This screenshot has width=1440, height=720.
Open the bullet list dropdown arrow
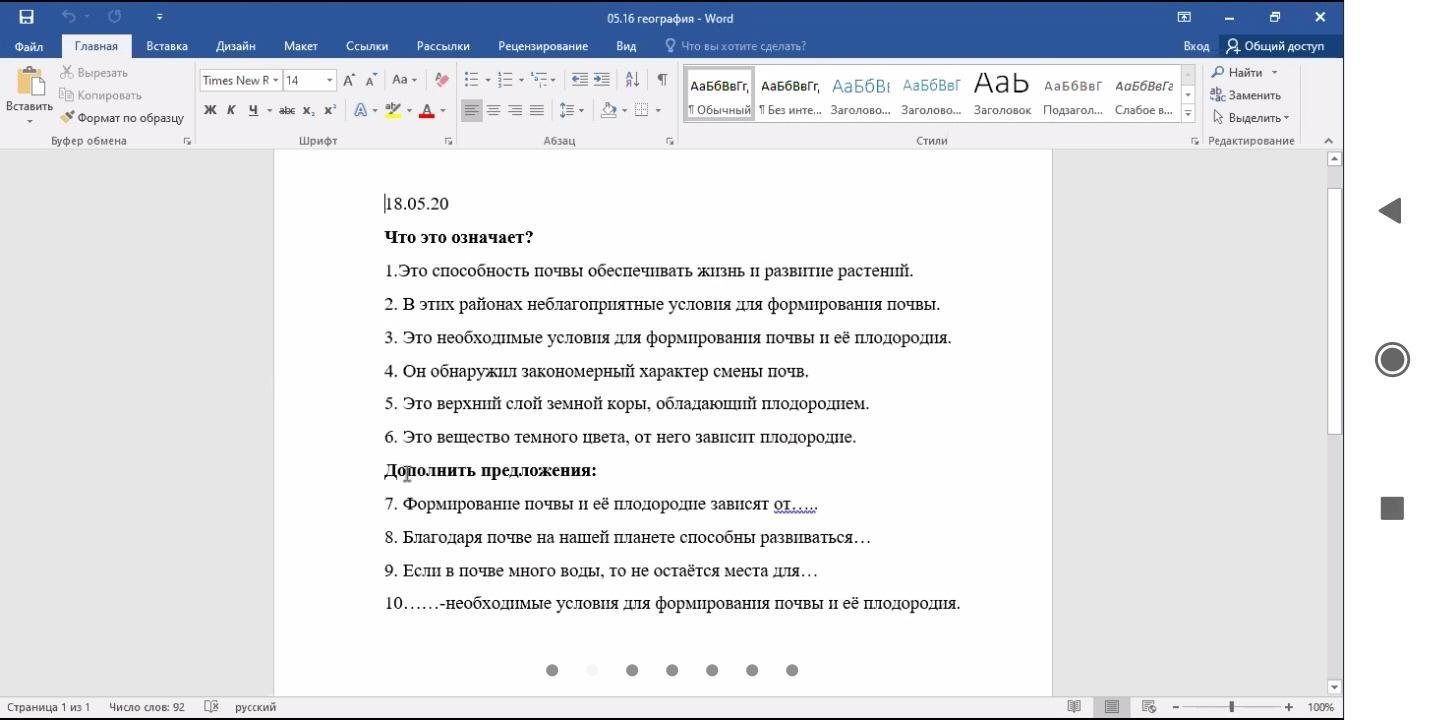point(487,80)
